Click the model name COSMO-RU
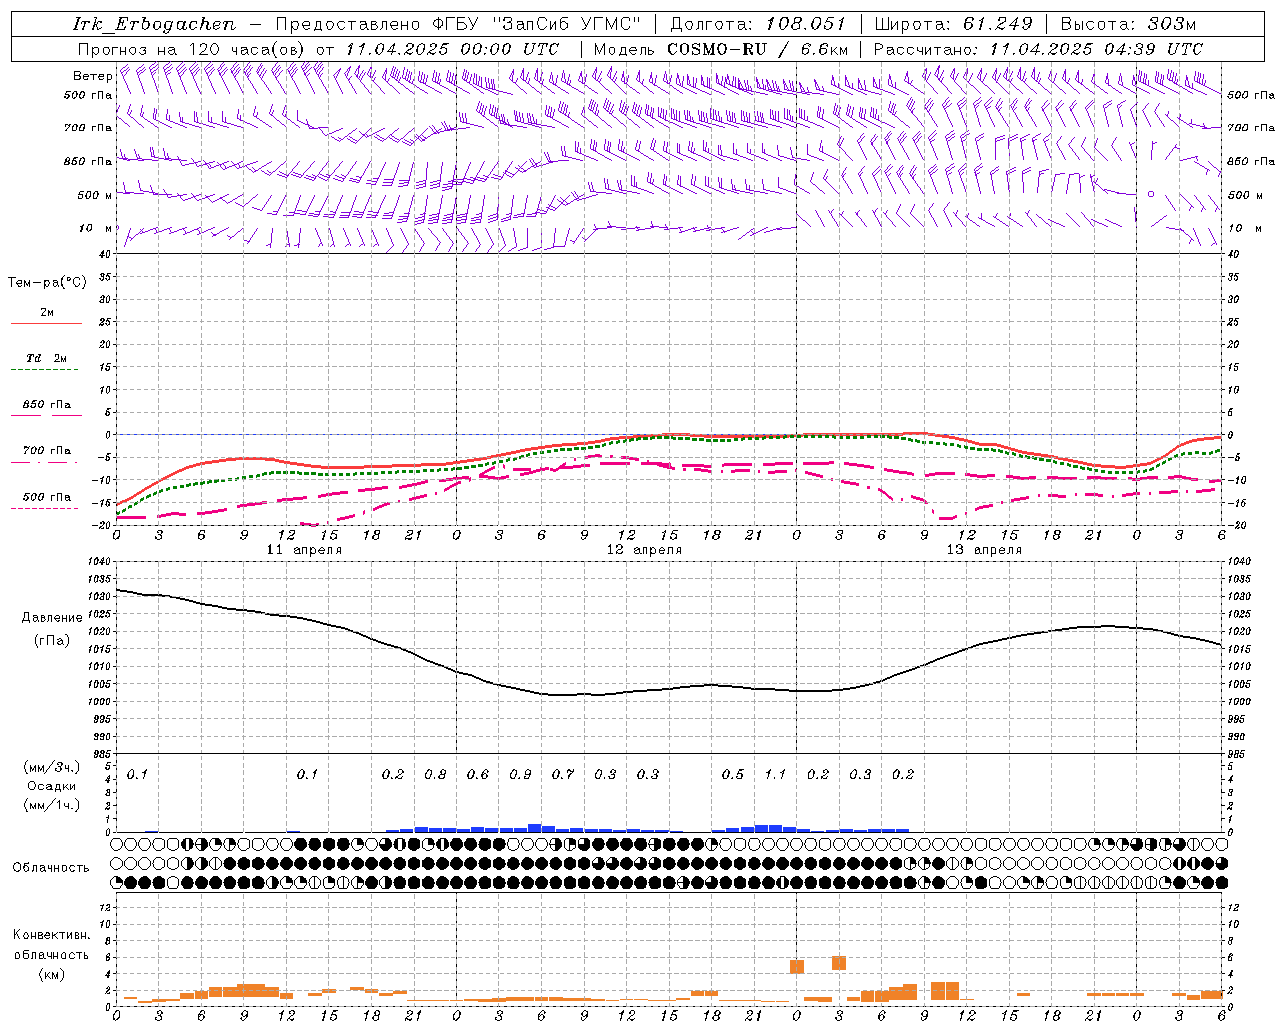 (716, 49)
